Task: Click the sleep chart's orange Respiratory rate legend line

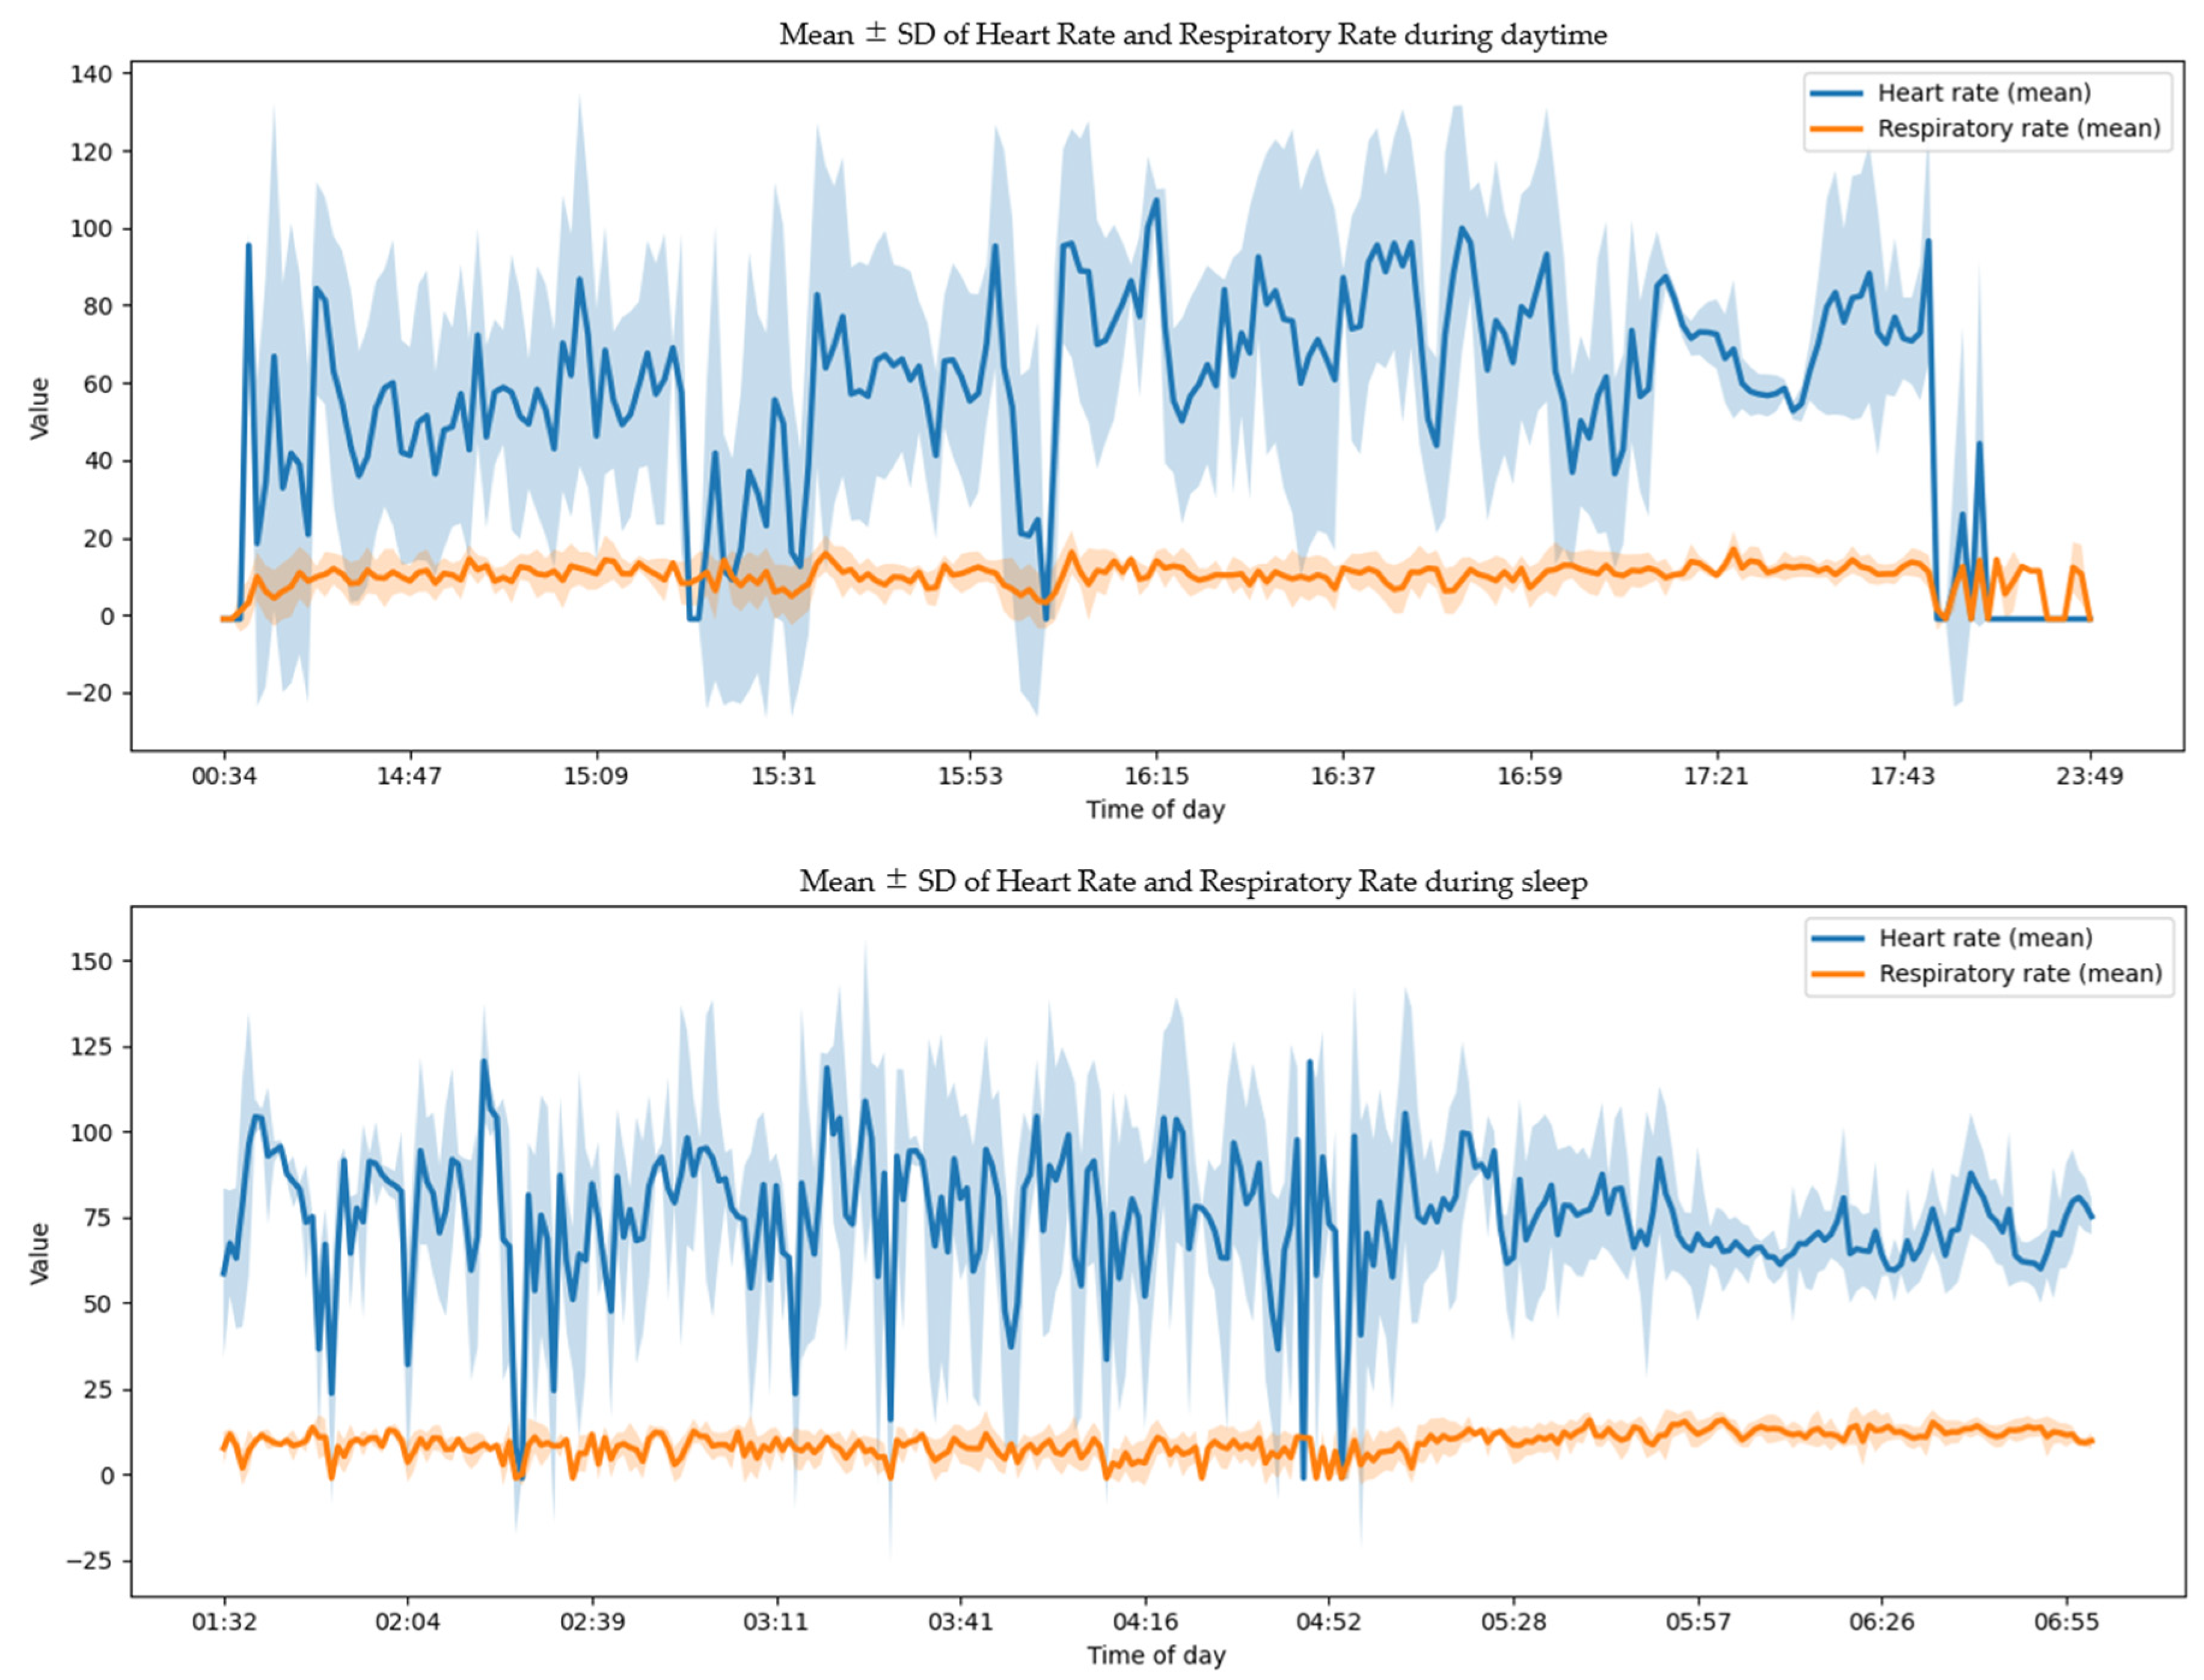Action: (1837, 974)
